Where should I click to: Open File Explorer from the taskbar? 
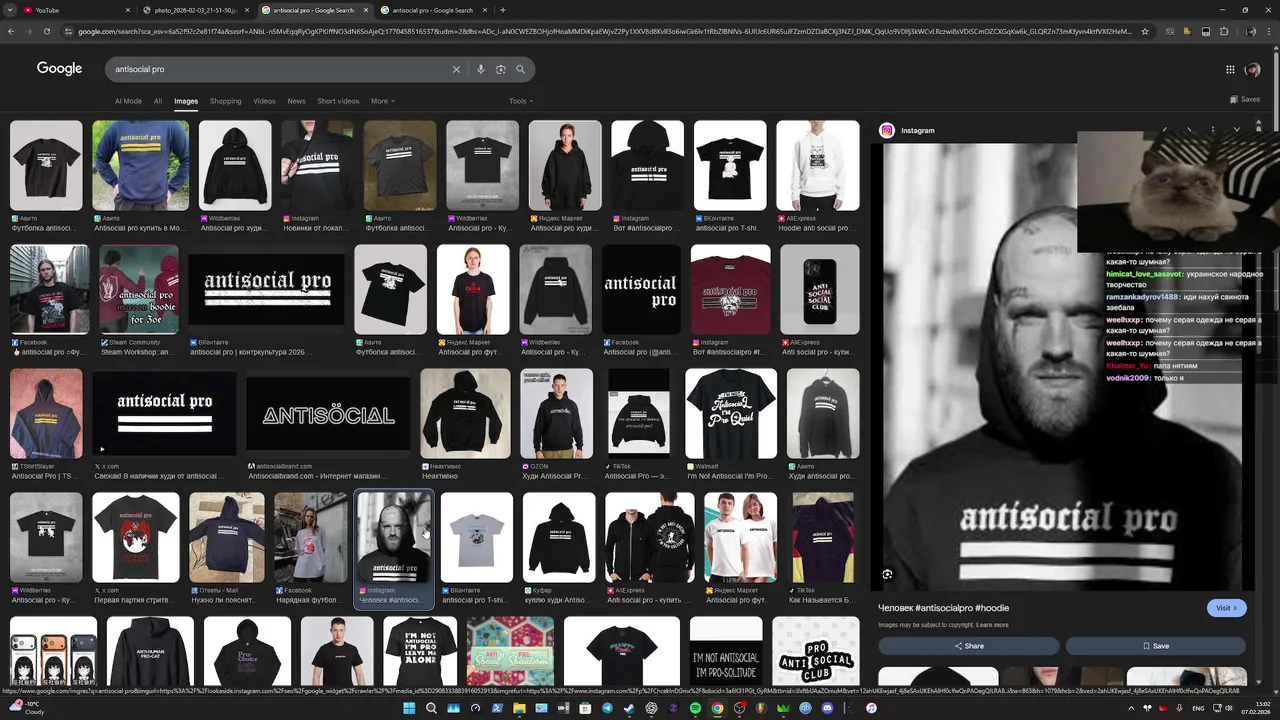point(519,708)
